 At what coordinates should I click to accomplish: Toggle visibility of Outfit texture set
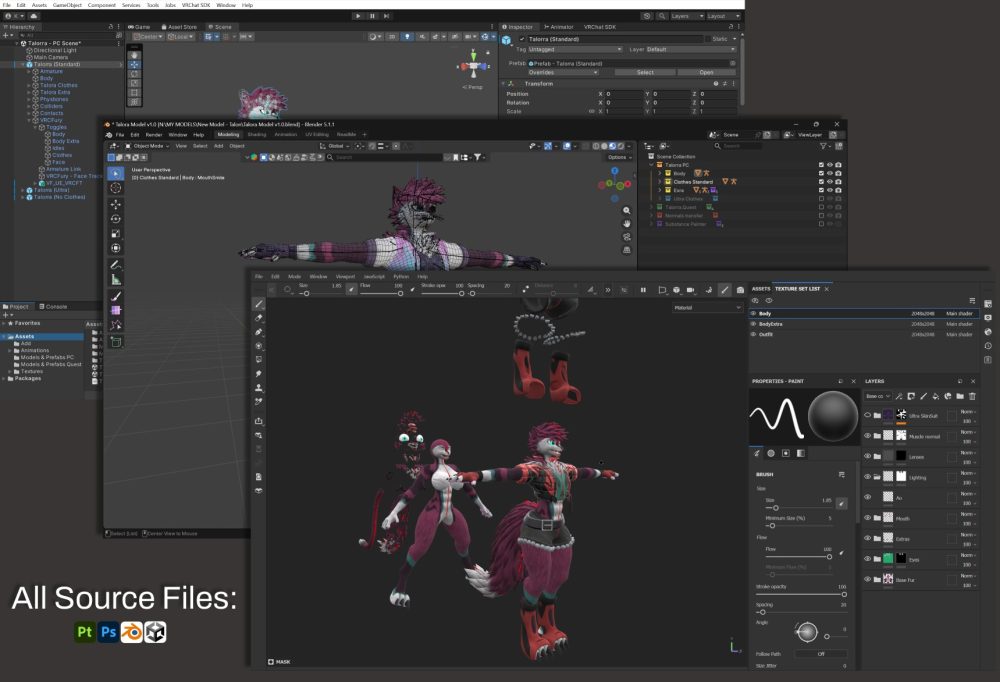pos(753,334)
